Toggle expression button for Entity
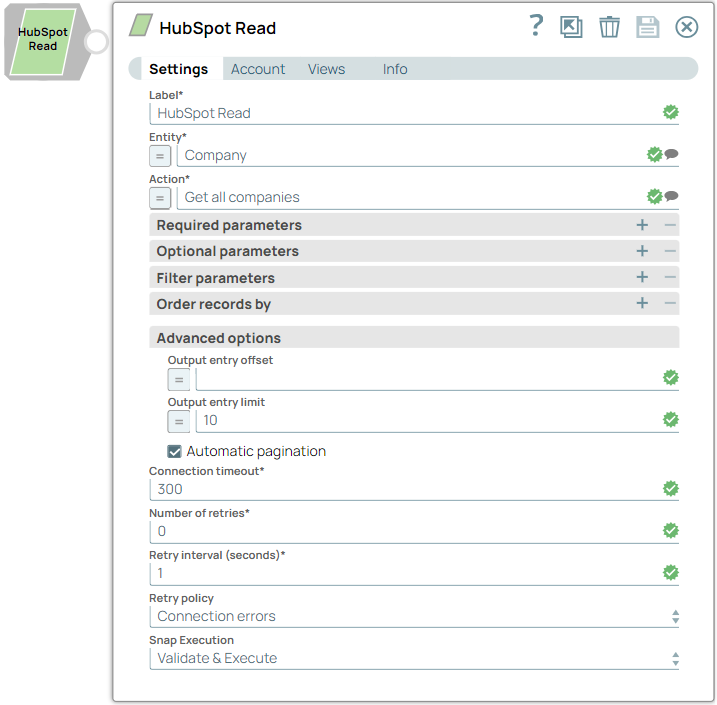717x705 pixels. pos(160,156)
